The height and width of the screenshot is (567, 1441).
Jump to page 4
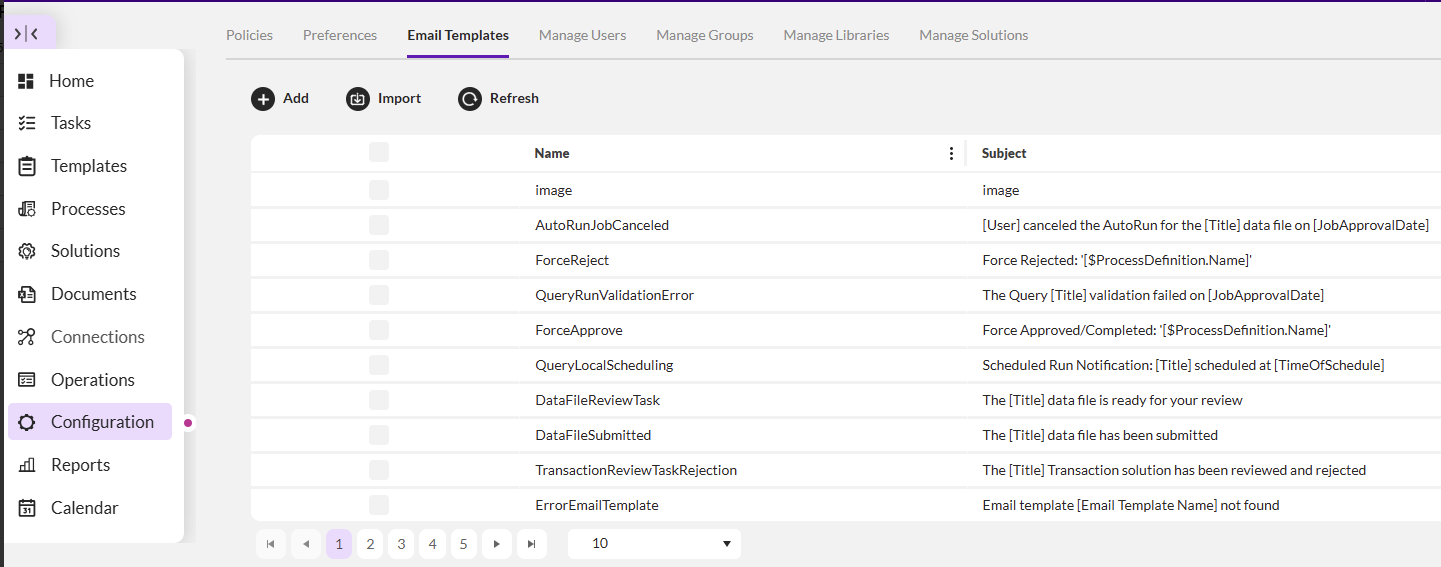point(432,544)
